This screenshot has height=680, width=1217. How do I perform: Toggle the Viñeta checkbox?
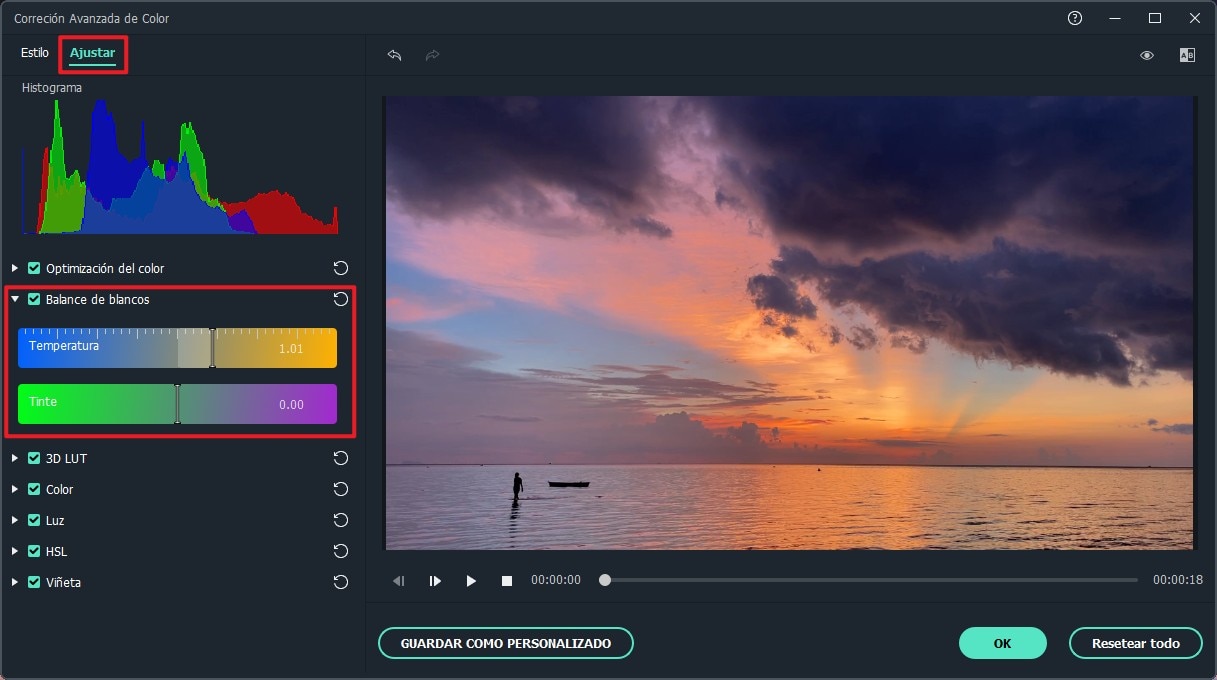tap(35, 582)
